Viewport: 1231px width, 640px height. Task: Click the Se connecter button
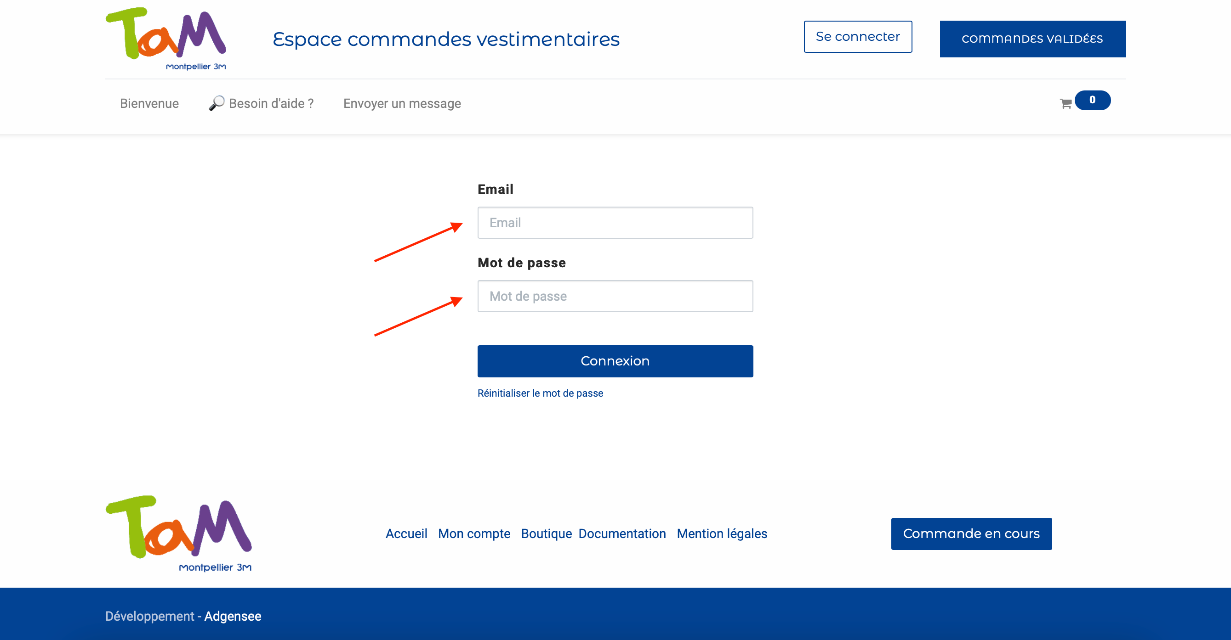click(x=858, y=37)
